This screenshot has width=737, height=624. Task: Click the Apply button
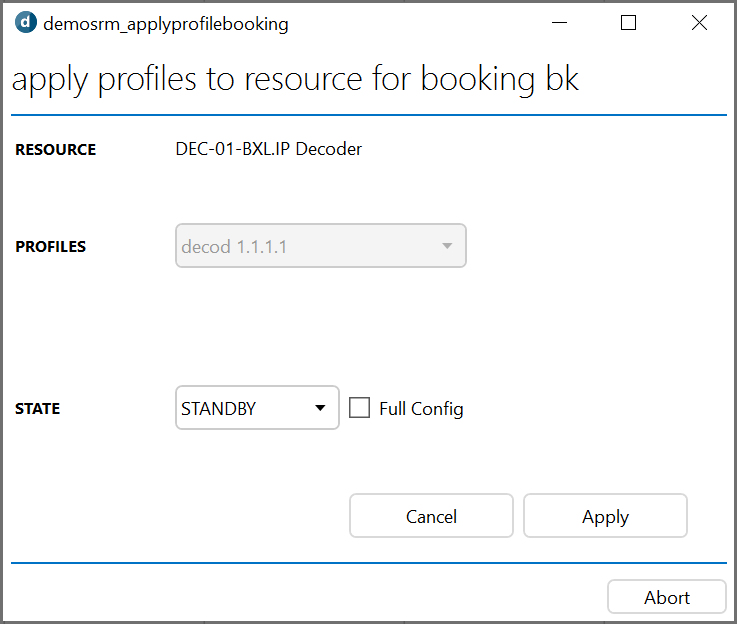pos(605,516)
